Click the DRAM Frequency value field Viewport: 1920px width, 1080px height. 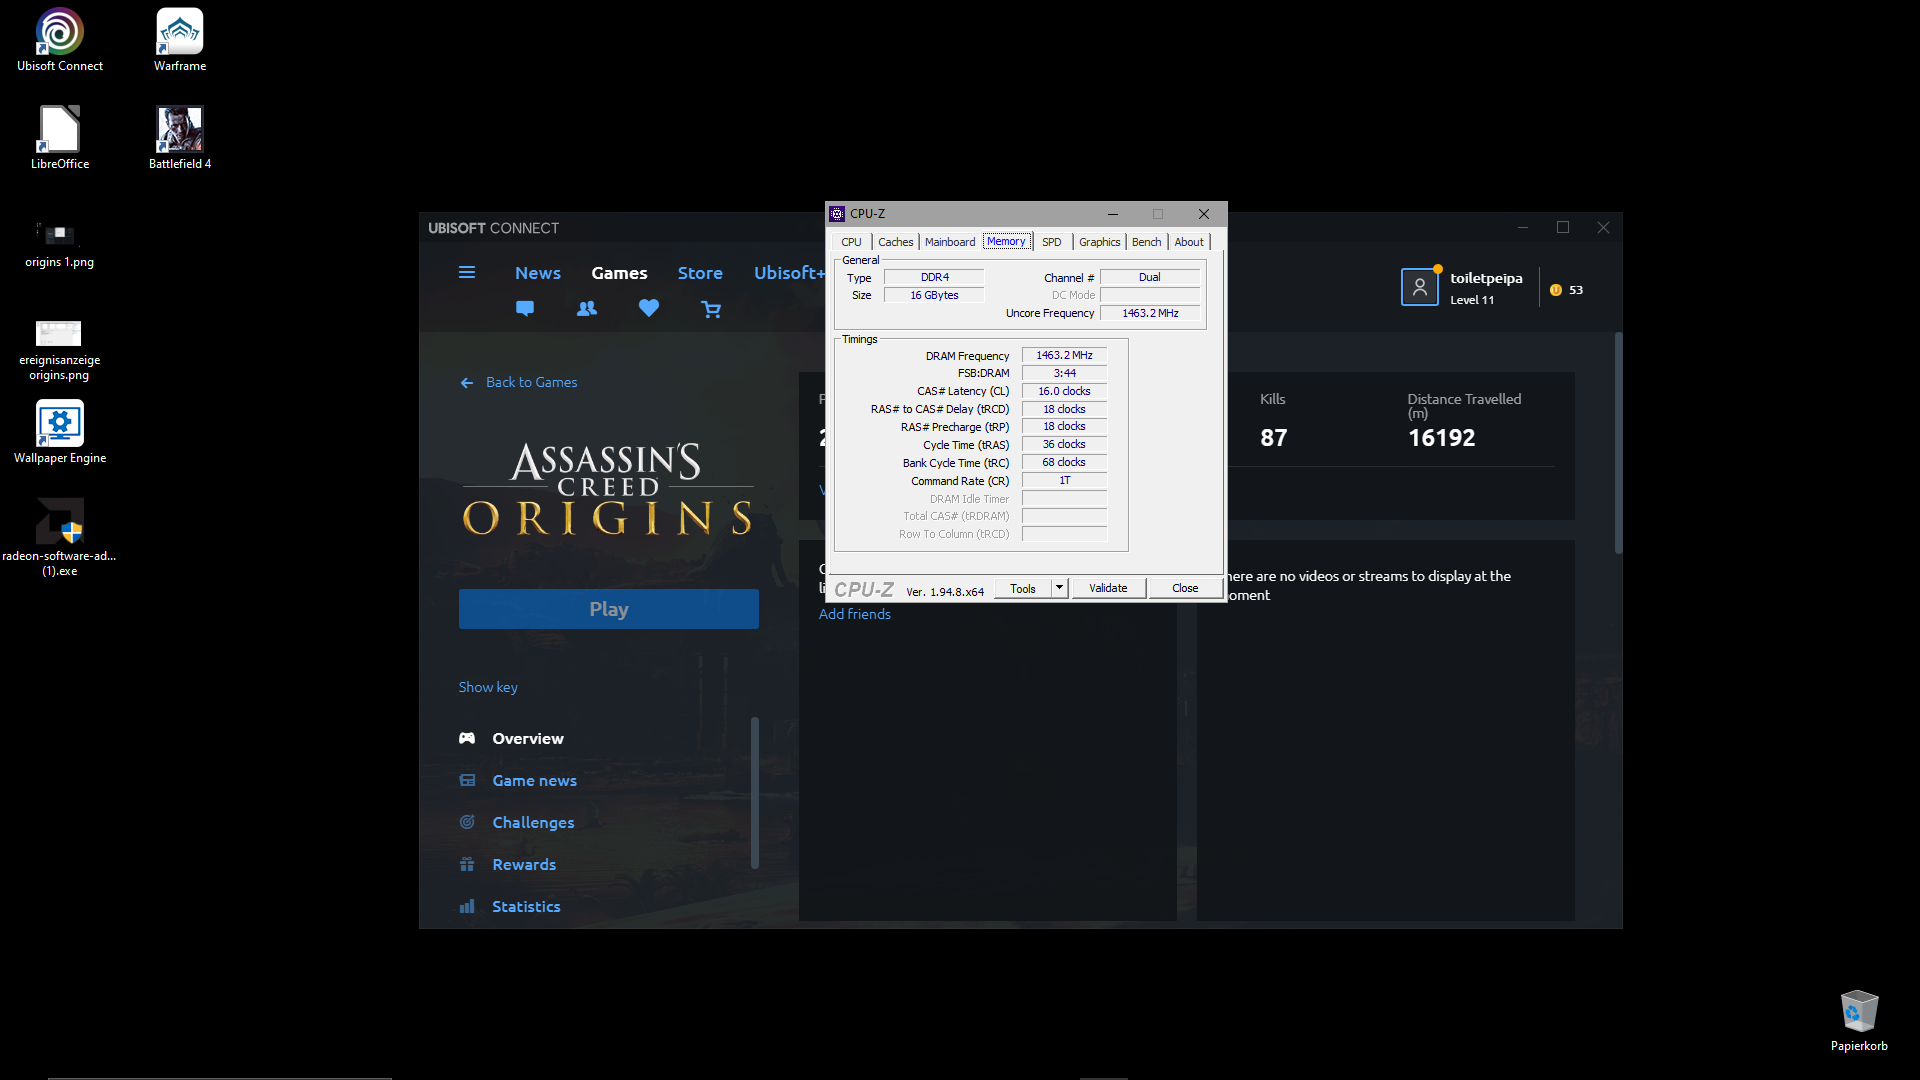[x=1064, y=355]
